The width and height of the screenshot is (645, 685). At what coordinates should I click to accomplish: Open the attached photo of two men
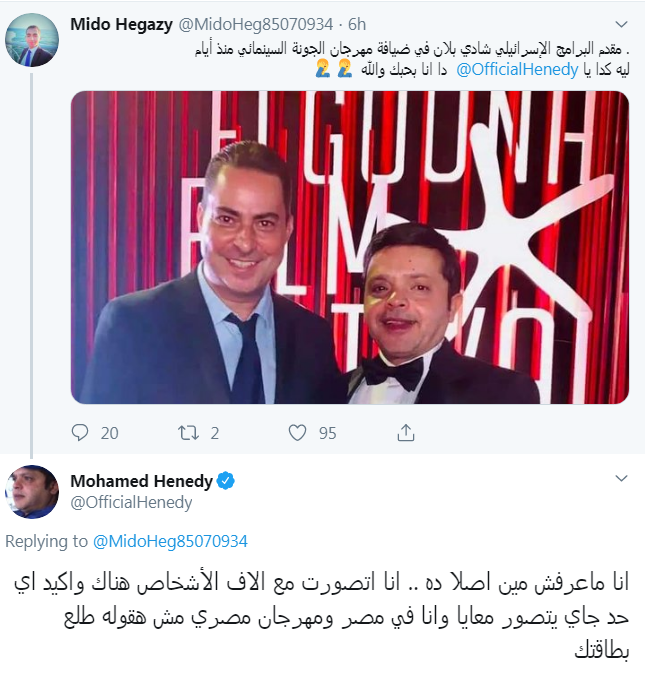349,247
